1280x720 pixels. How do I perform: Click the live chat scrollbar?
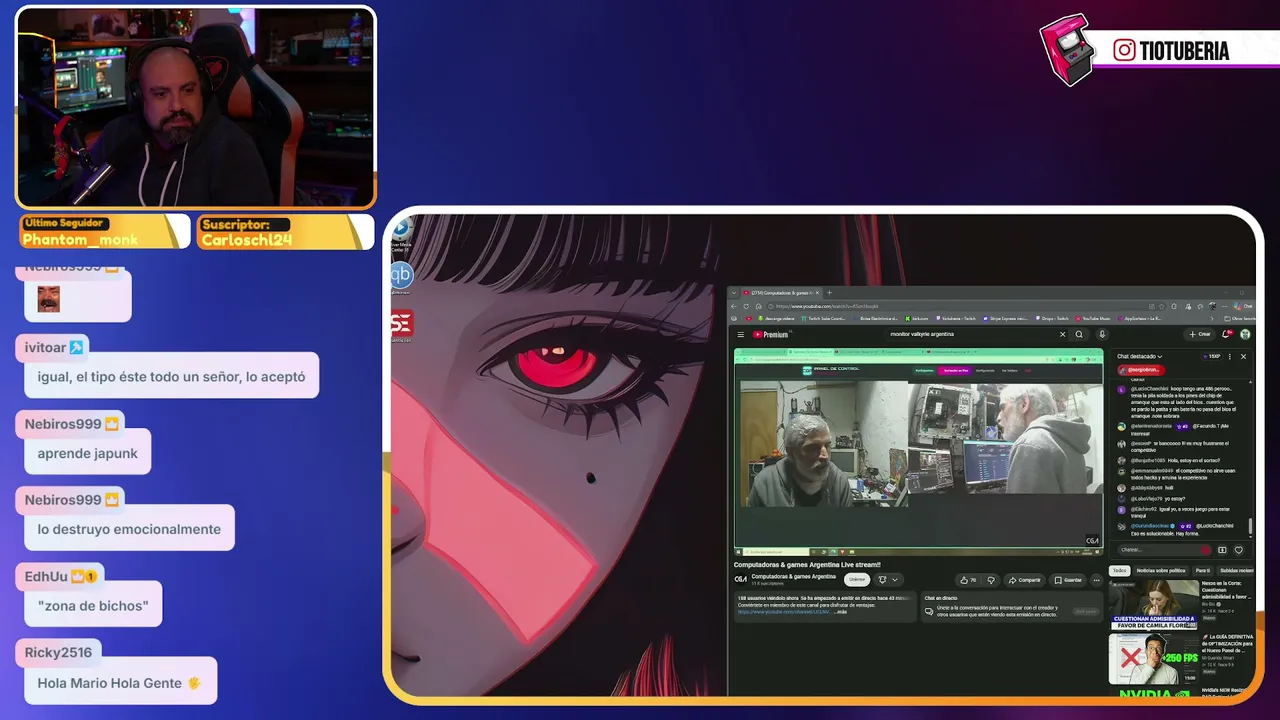click(1250, 525)
